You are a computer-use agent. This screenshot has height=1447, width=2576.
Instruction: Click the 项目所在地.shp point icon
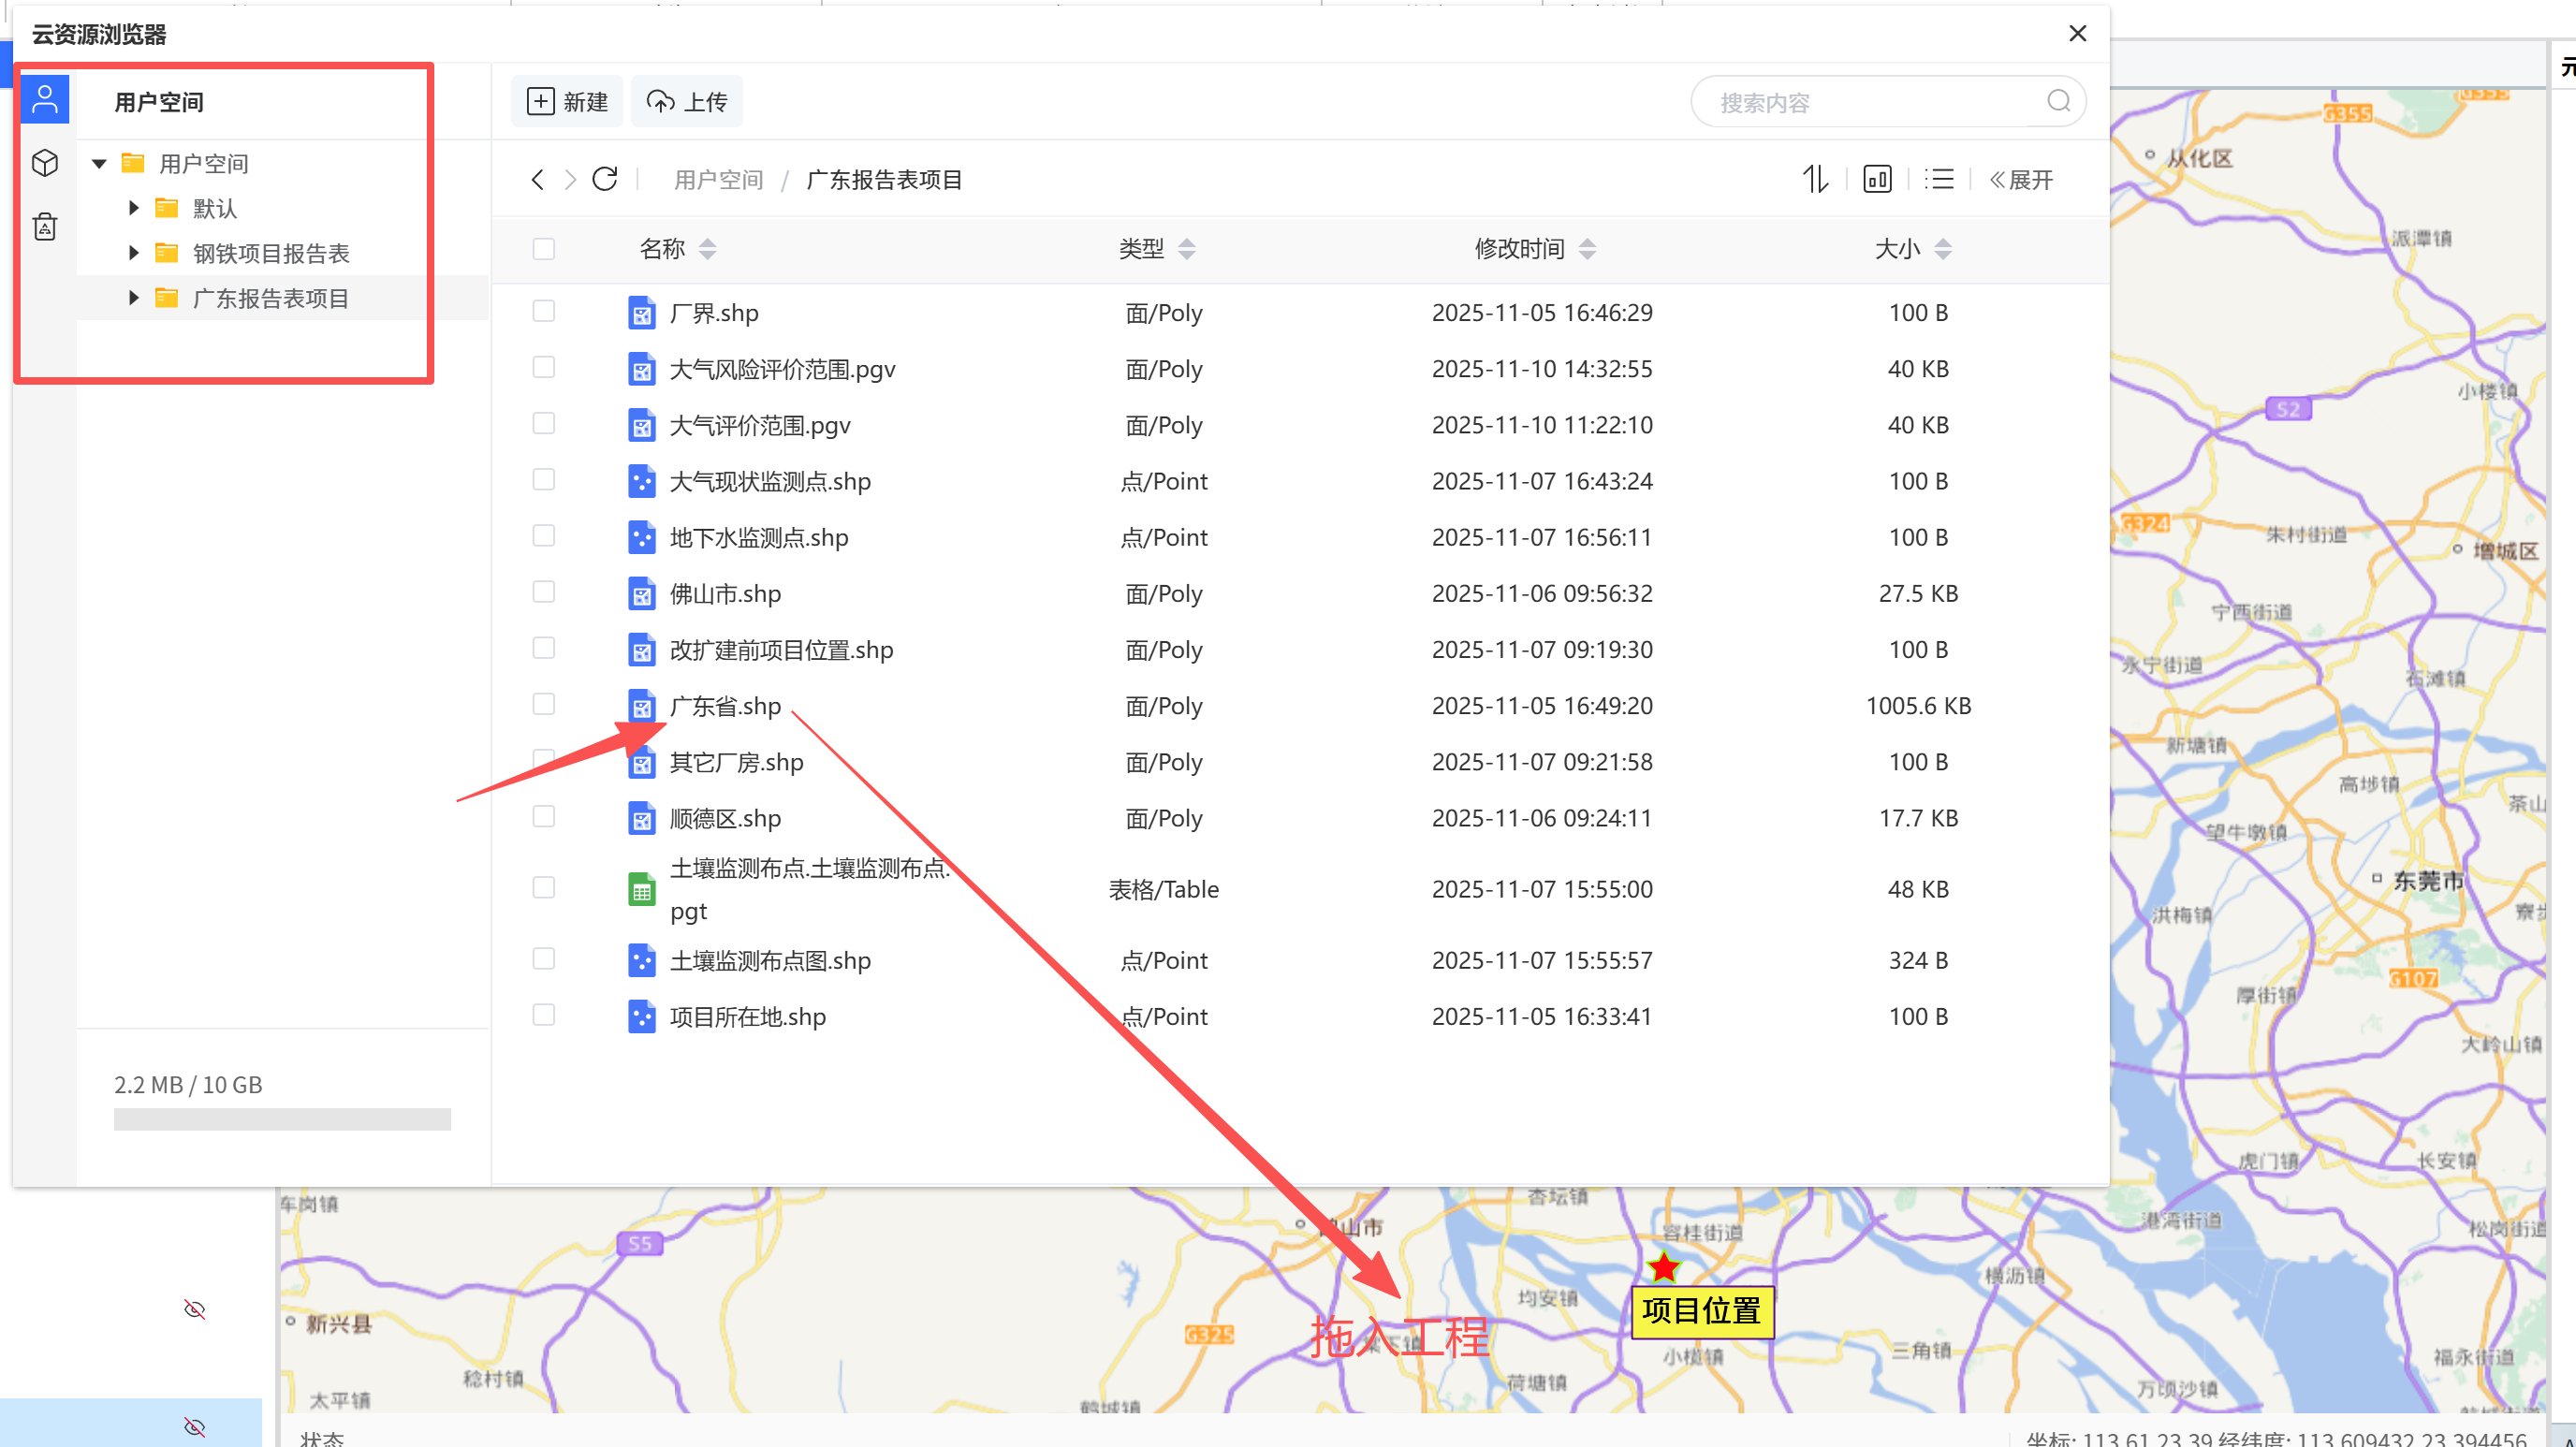pos(642,1017)
